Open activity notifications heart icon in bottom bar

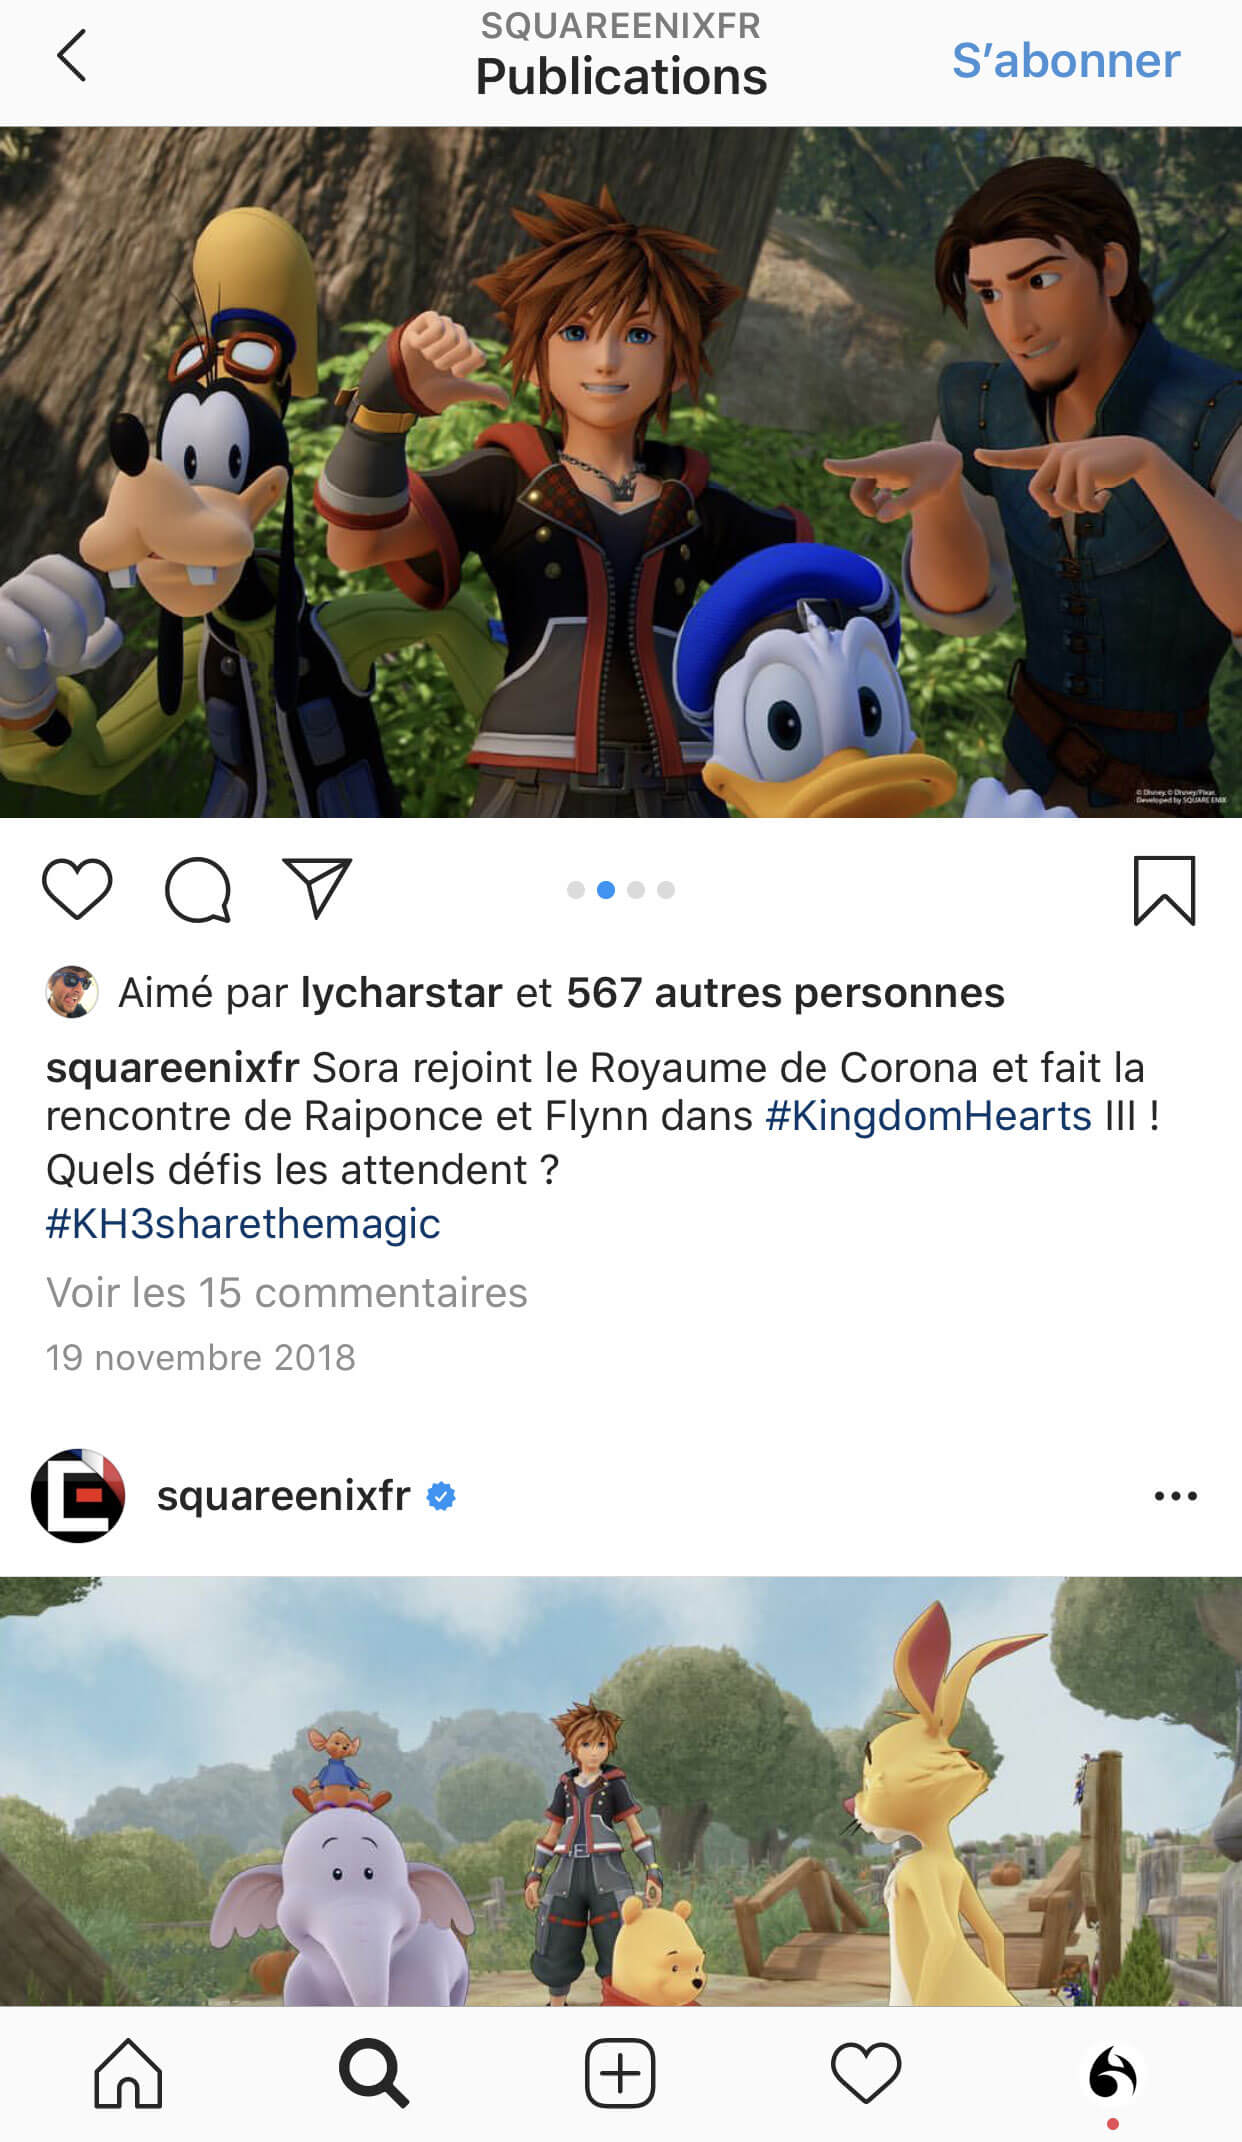point(866,2073)
